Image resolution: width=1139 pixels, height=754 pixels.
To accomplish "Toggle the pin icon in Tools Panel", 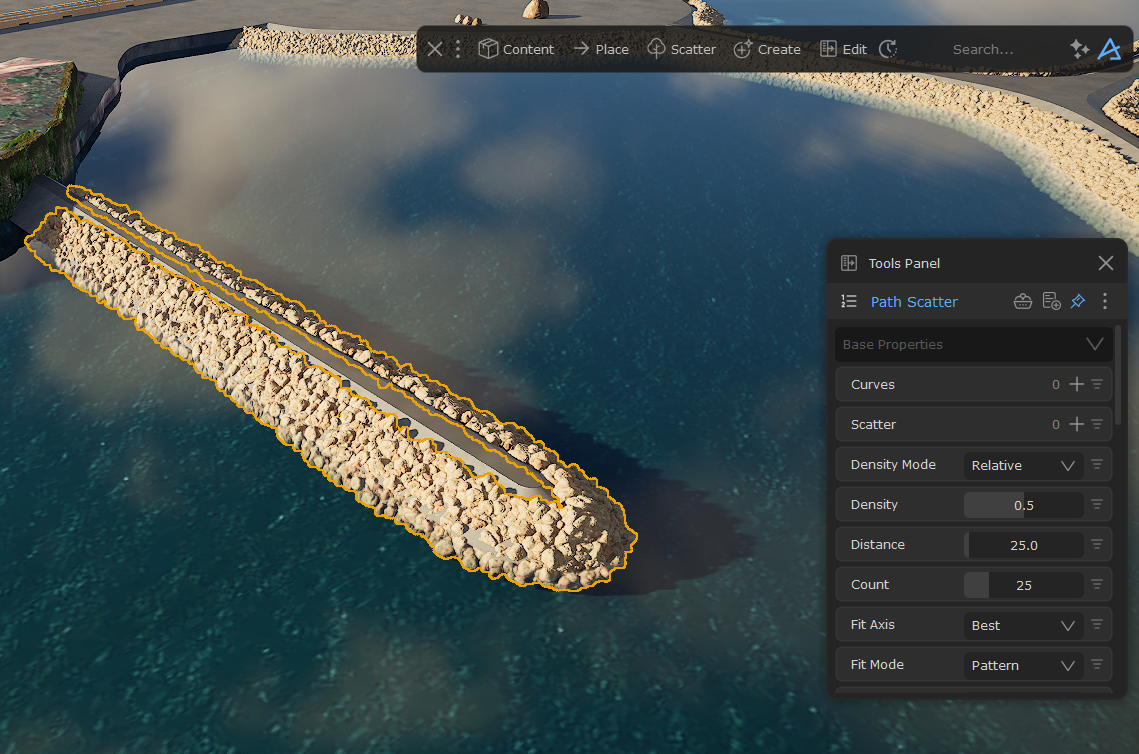I will pos(1078,301).
